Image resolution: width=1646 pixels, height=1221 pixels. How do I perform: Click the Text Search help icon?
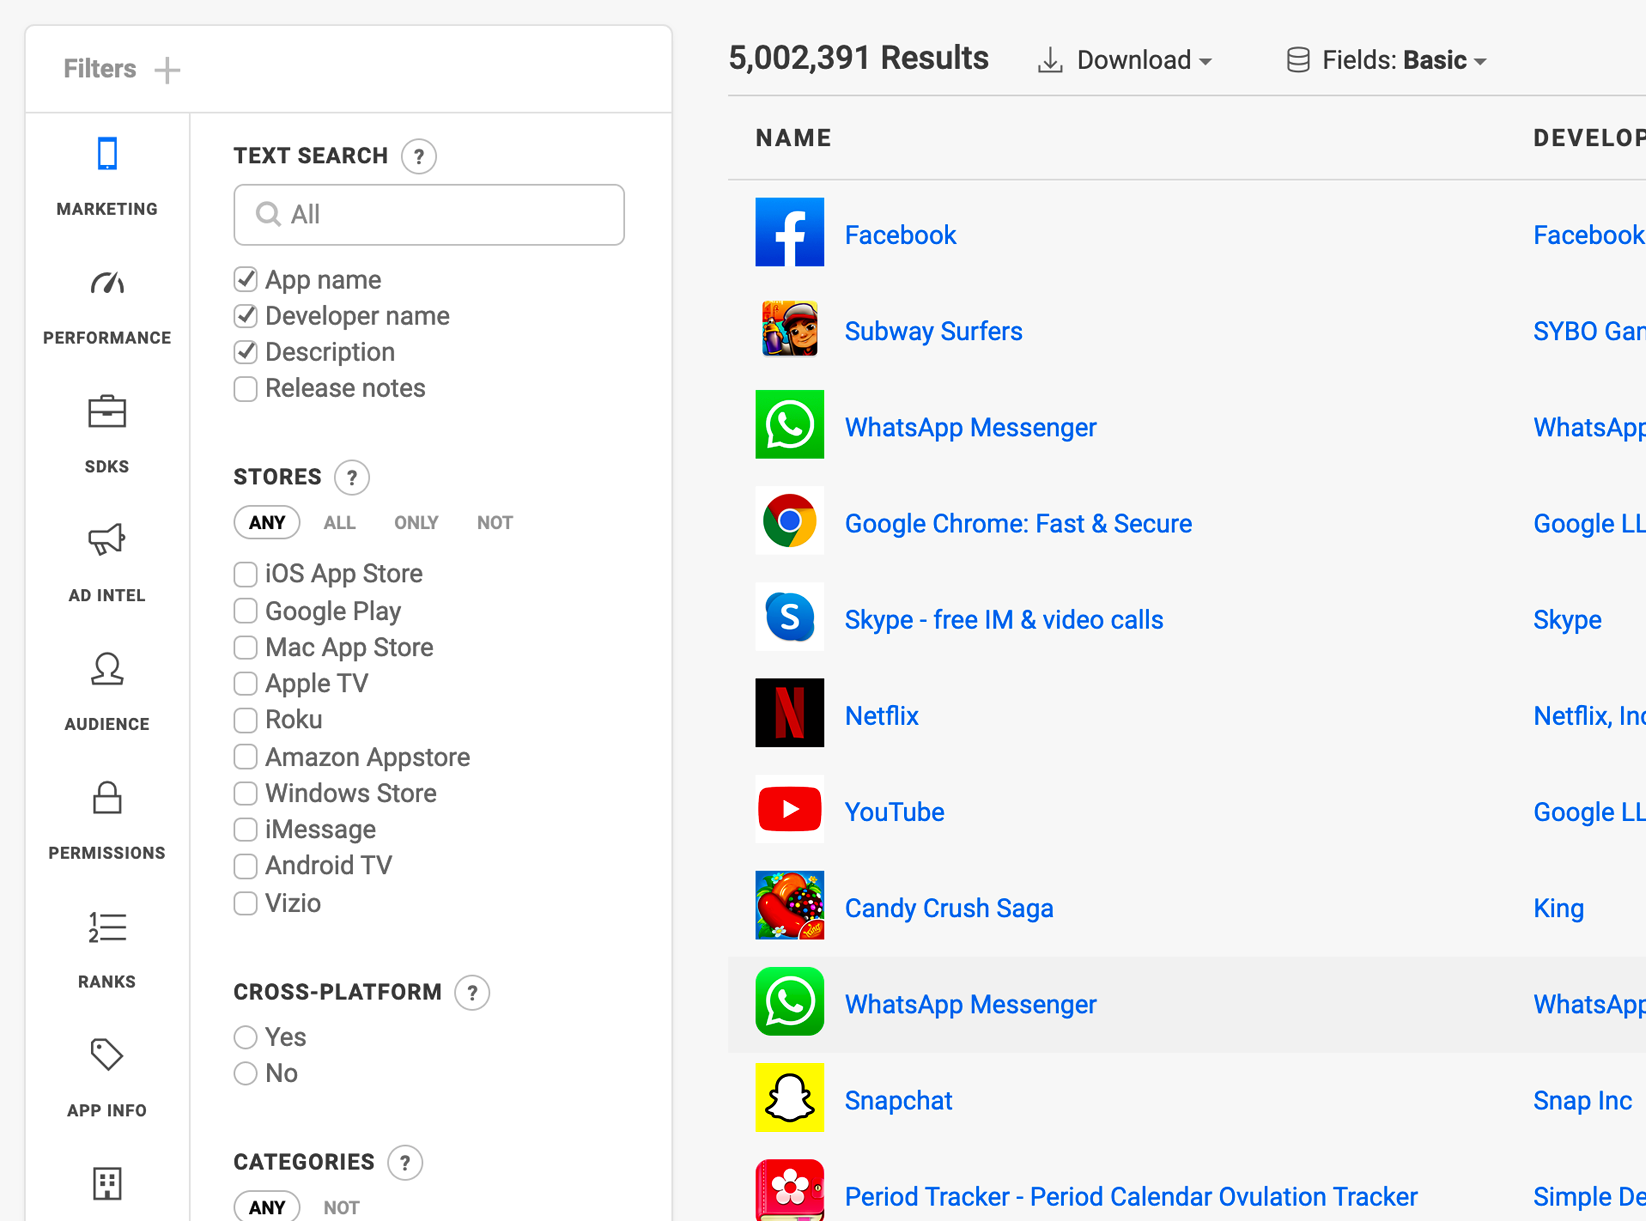pyautogui.click(x=419, y=157)
